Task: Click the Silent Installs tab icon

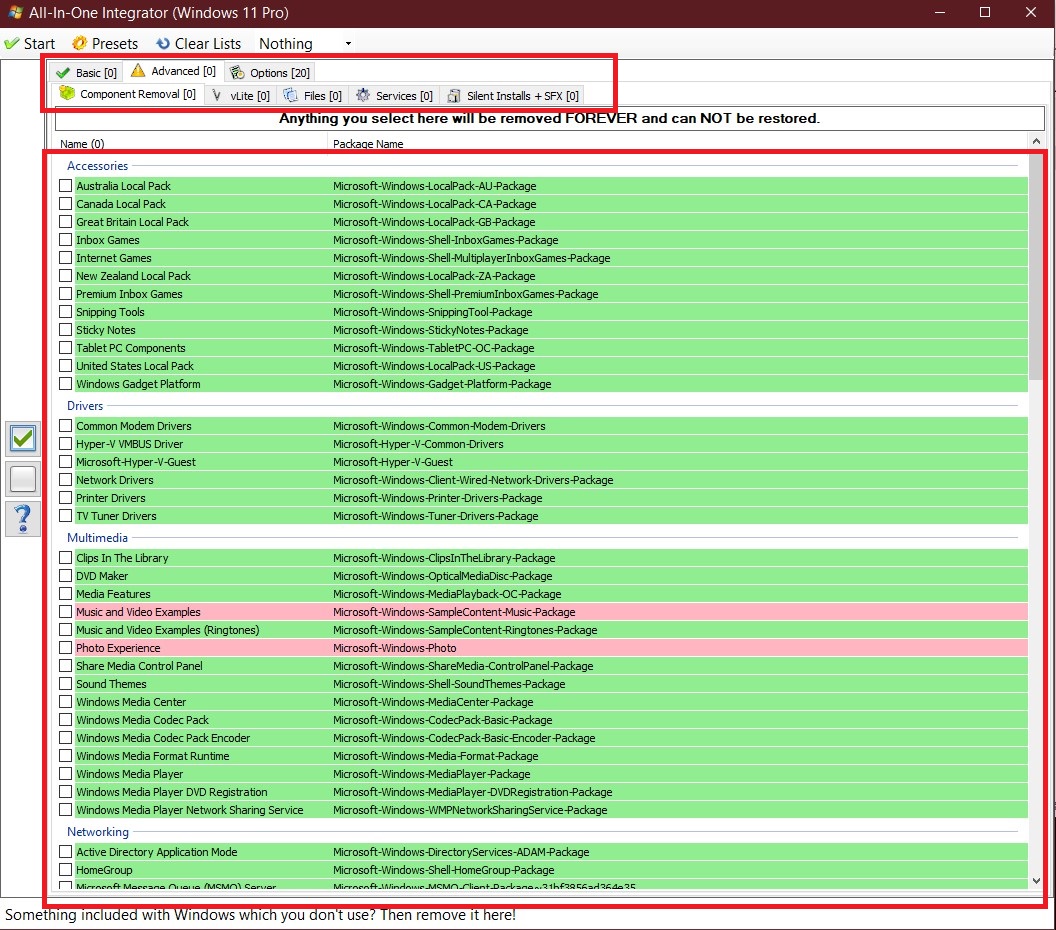Action: point(455,96)
